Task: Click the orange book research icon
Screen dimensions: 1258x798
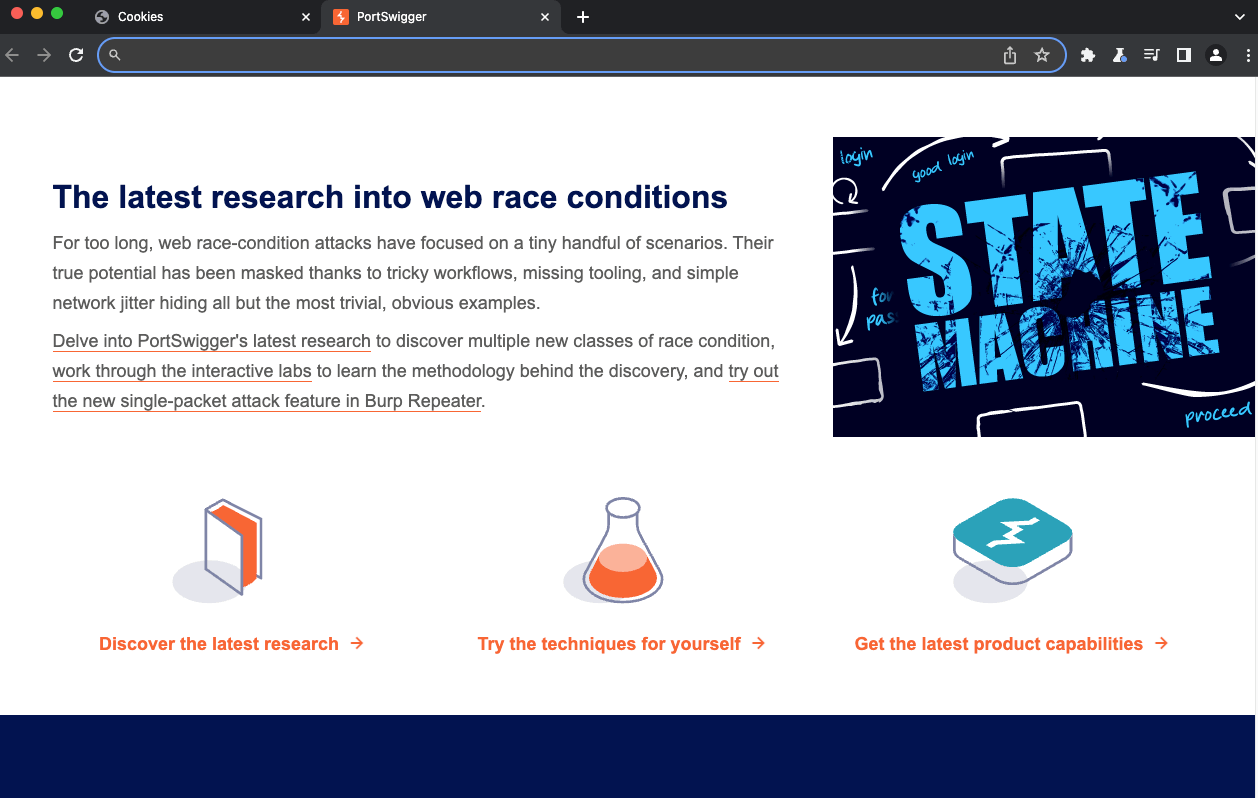Action: tap(218, 550)
